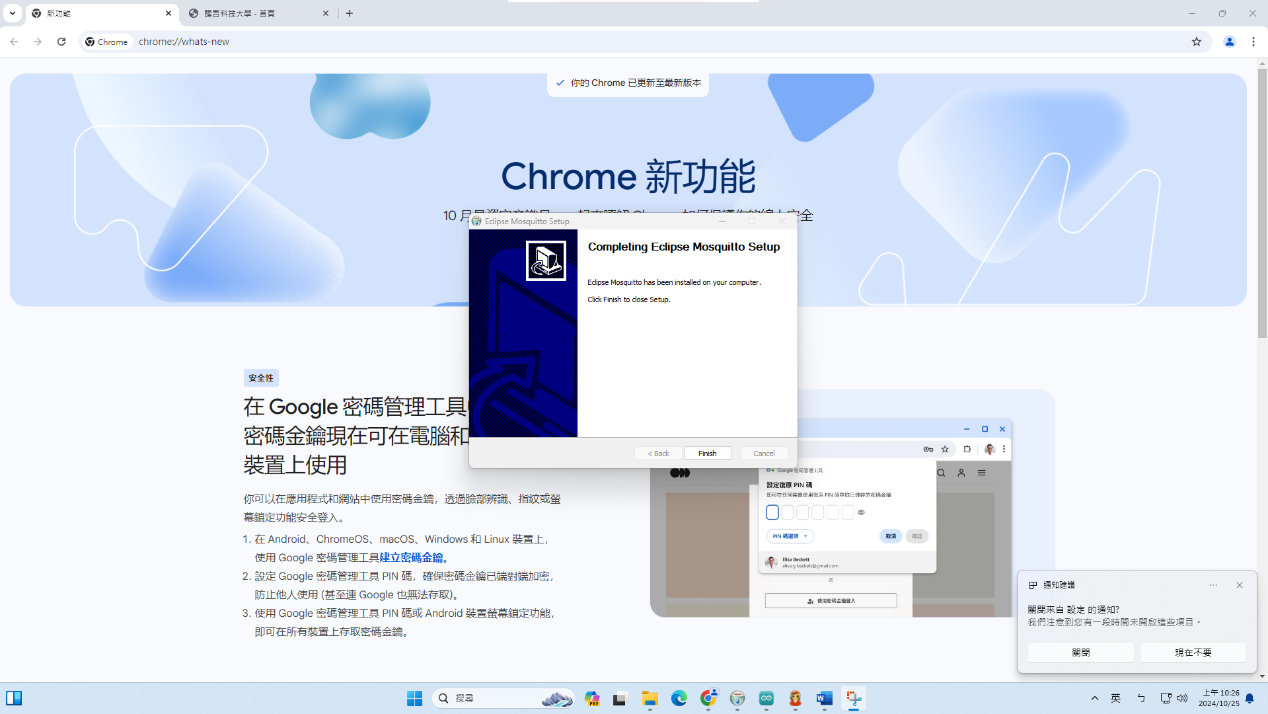The image size is (1268, 714).
Task: Expand the hidden system tray icons chevron
Action: pos(1094,698)
